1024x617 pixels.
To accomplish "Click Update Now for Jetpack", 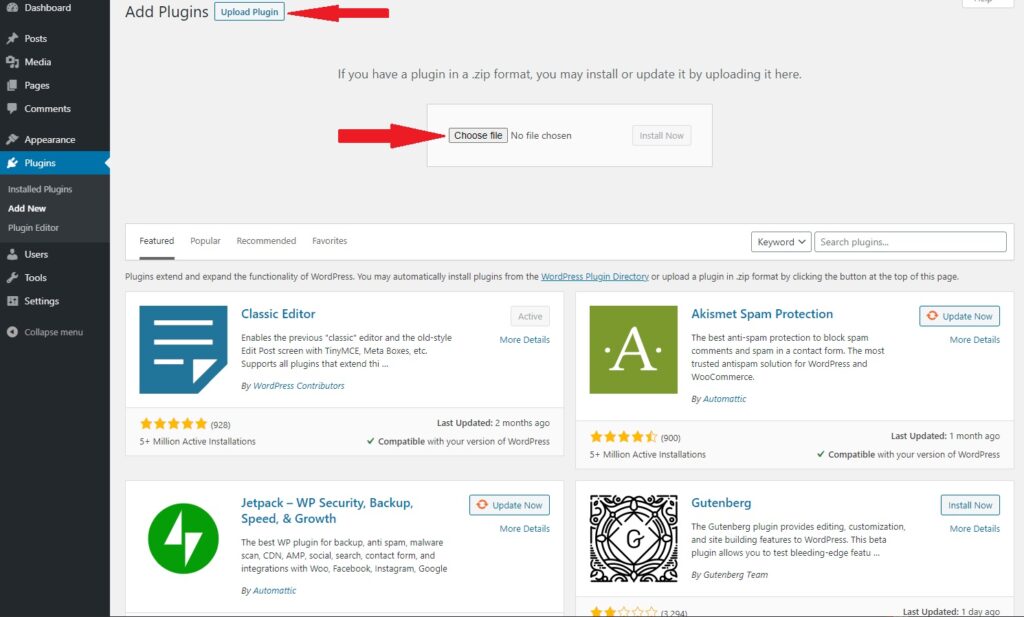I will (x=509, y=505).
